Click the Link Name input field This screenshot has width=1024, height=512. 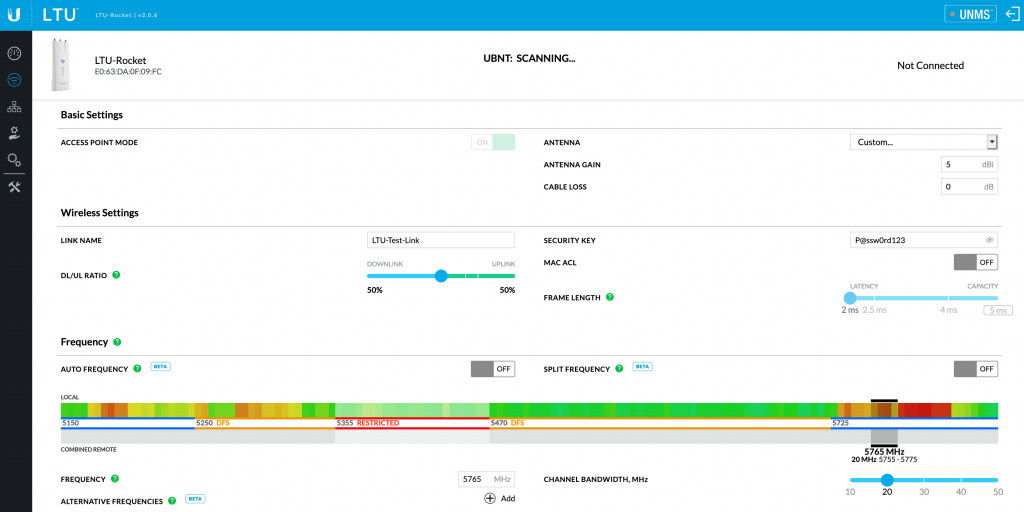(x=441, y=240)
